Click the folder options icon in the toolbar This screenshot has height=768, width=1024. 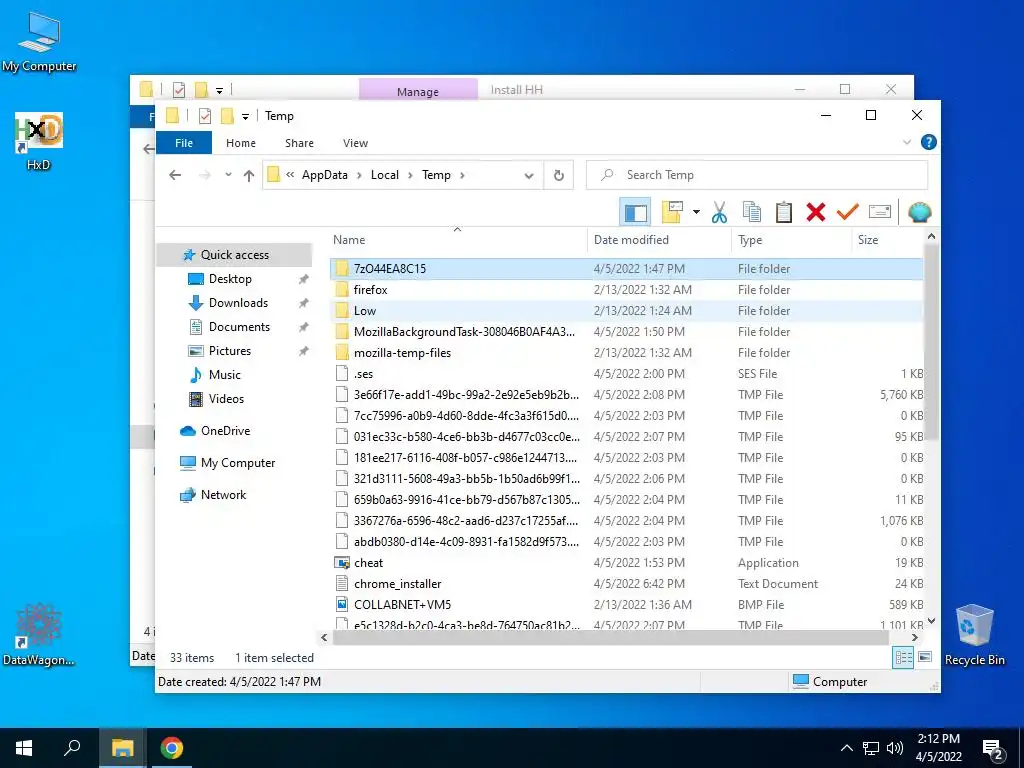click(x=673, y=212)
